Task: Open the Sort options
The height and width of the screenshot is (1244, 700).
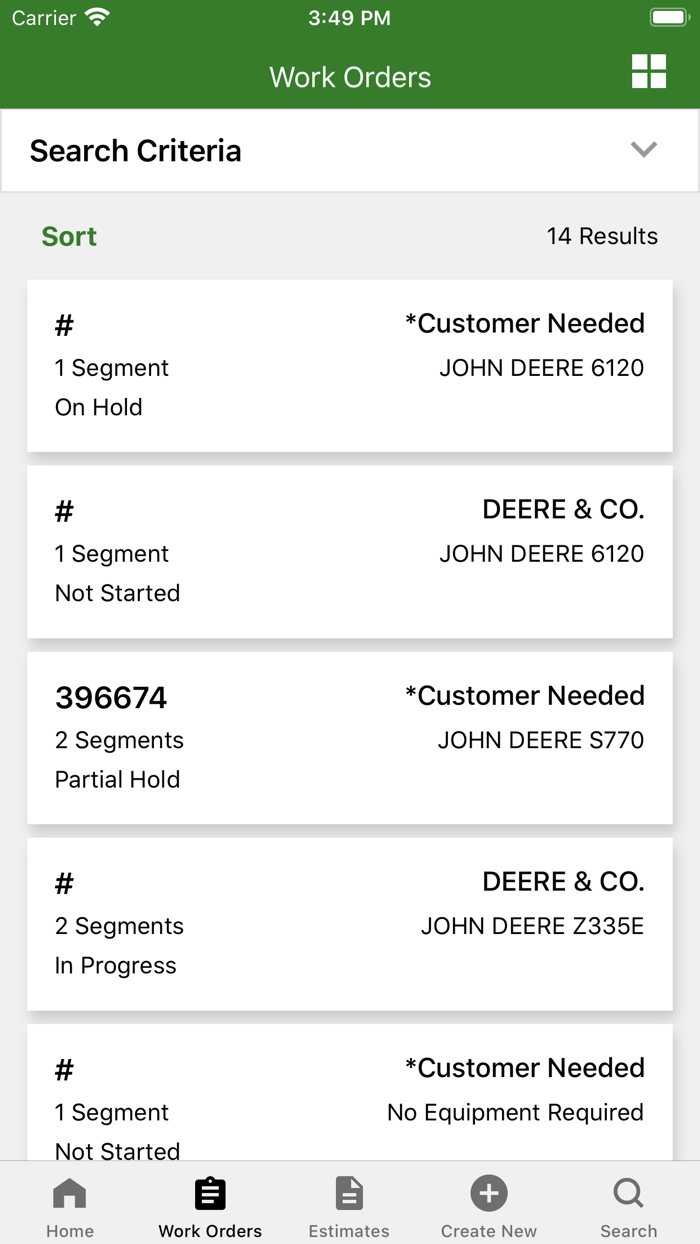Action: click(x=68, y=236)
